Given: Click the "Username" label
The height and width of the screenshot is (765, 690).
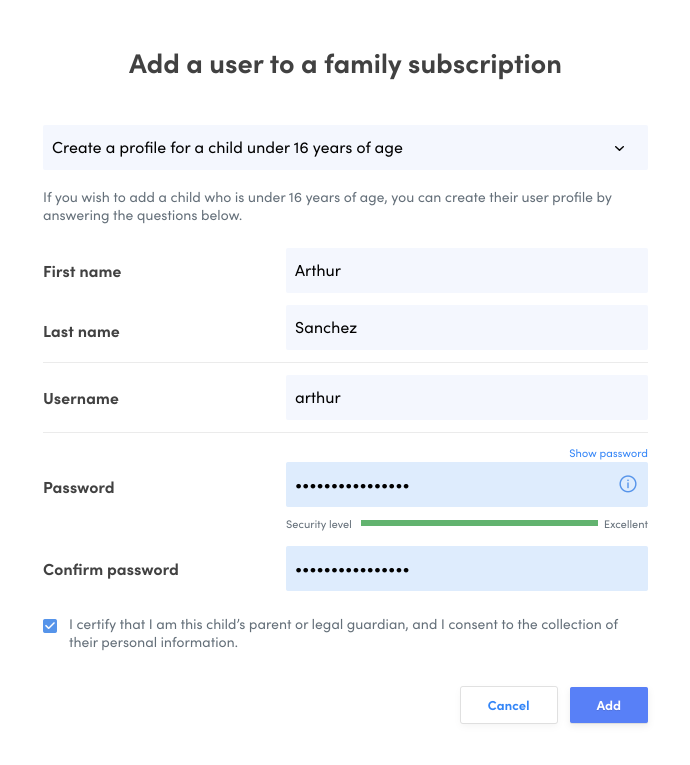Looking at the screenshot, I should pyautogui.click(x=81, y=399).
